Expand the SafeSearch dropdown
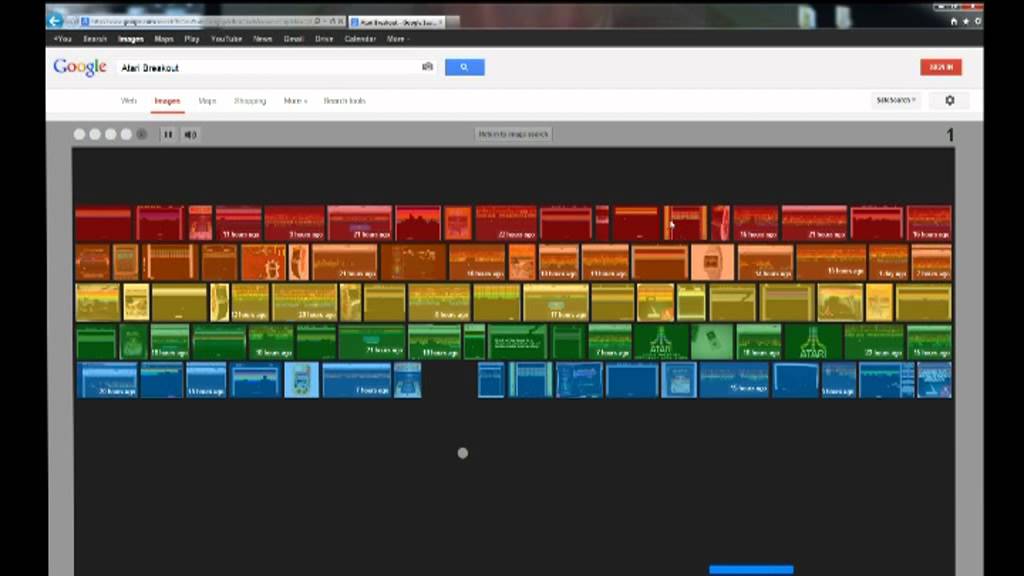The height and width of the screenshot is (576, 1024). (896, 100)
